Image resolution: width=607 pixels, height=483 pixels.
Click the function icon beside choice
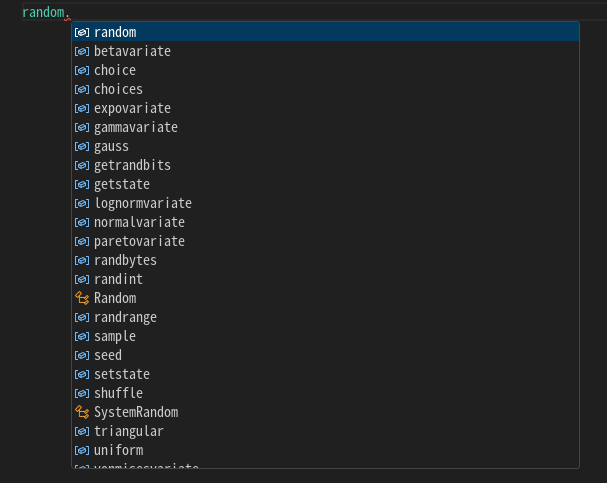(x=82, y=70)
